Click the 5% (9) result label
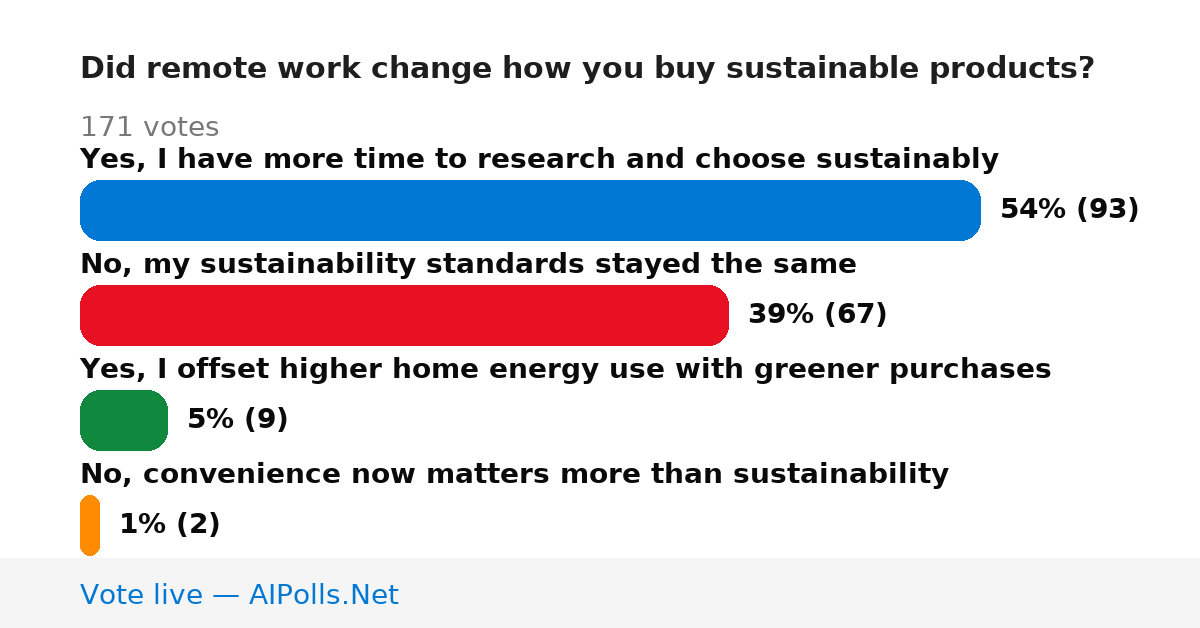This screenshot has width=1200, height=628. [237, 419]
